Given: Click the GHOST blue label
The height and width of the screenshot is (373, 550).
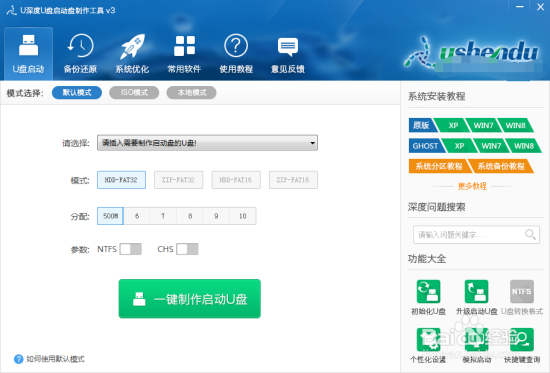Looking at the screenshot, I should pos(427,146).
